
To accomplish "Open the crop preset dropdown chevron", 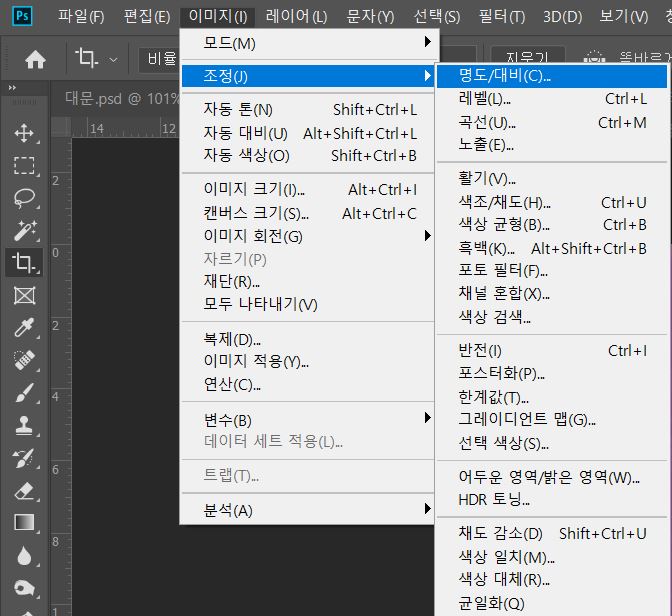I will 113,60.
